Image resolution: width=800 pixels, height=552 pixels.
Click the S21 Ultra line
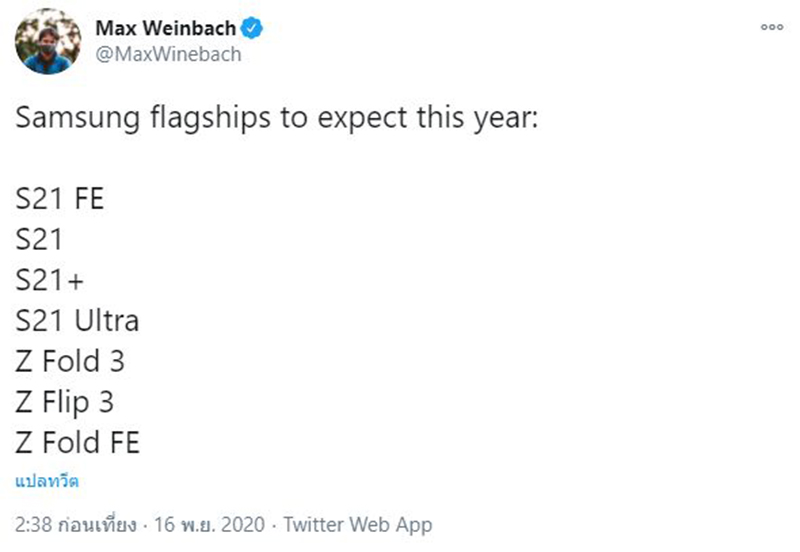77,321
